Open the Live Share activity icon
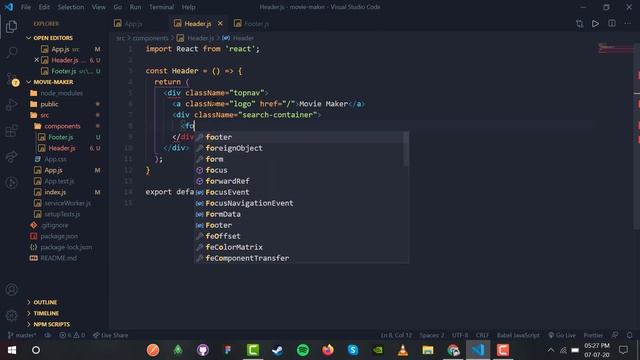 (x=11, y=156)
